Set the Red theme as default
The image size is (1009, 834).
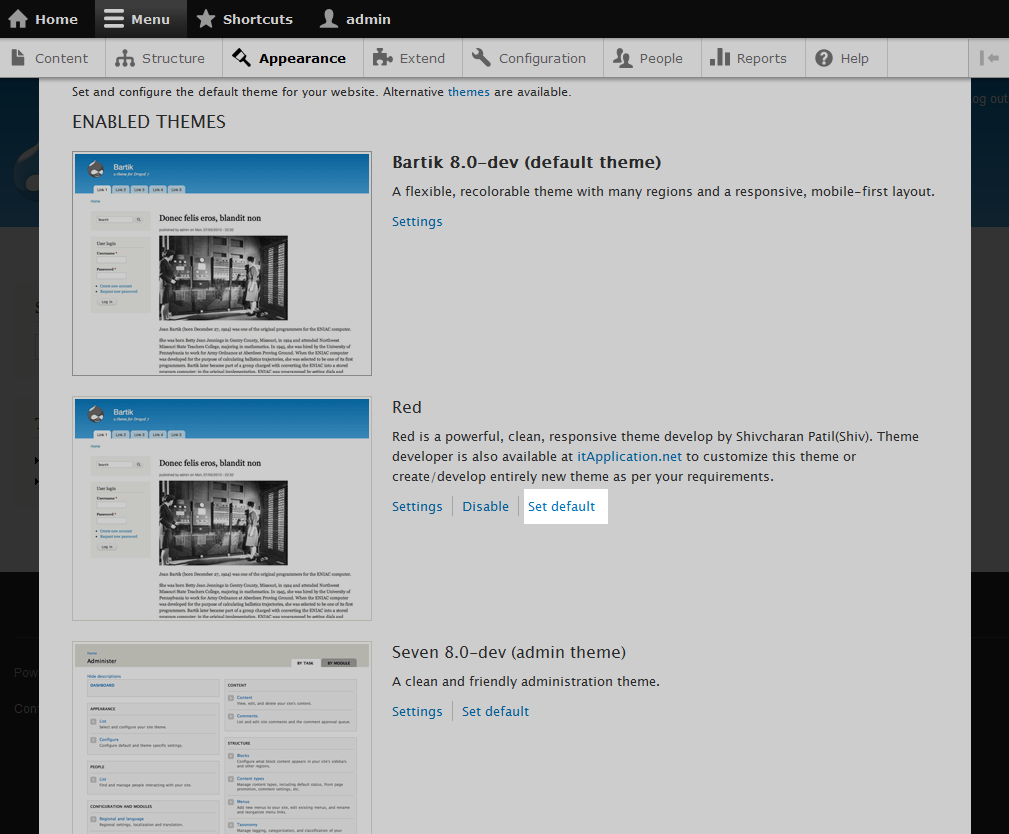tap(561, 507)
